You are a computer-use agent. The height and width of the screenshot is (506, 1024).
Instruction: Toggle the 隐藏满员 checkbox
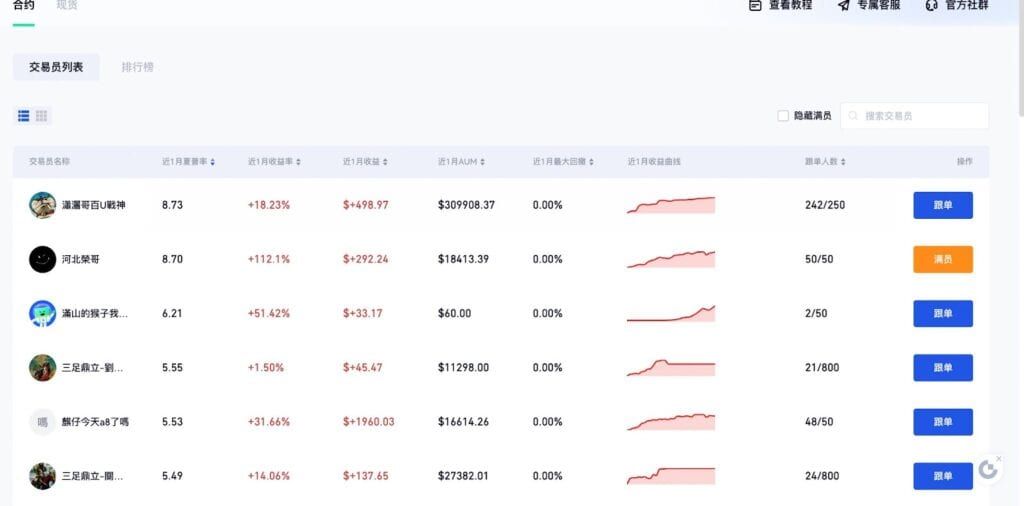(x=783, y=116)
